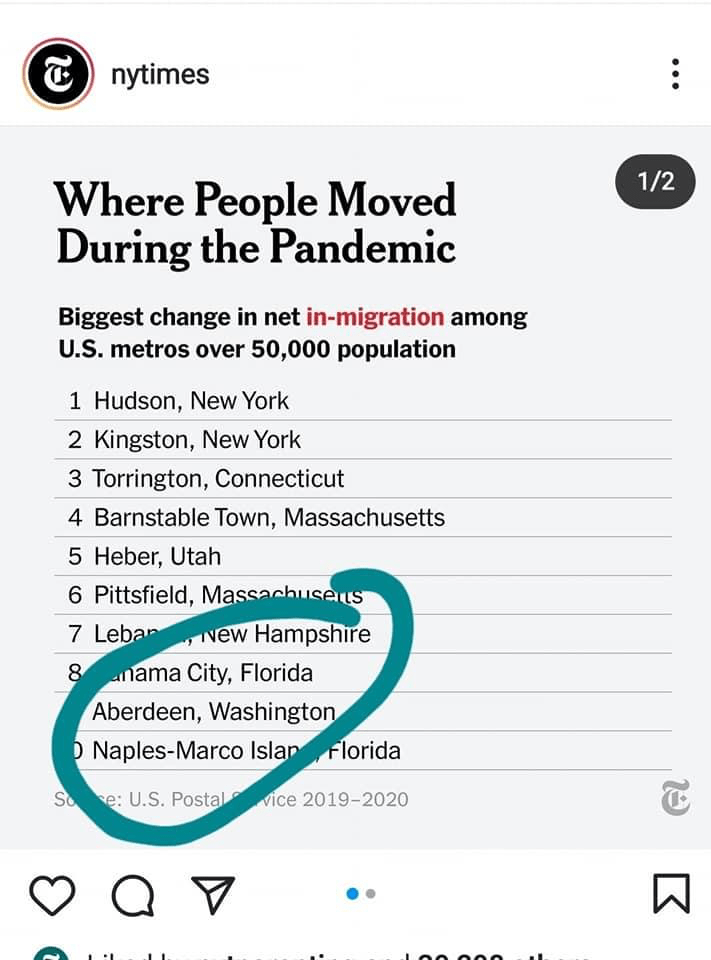
Task: Go to second slide via gray dot
Action: coord(371,894)
